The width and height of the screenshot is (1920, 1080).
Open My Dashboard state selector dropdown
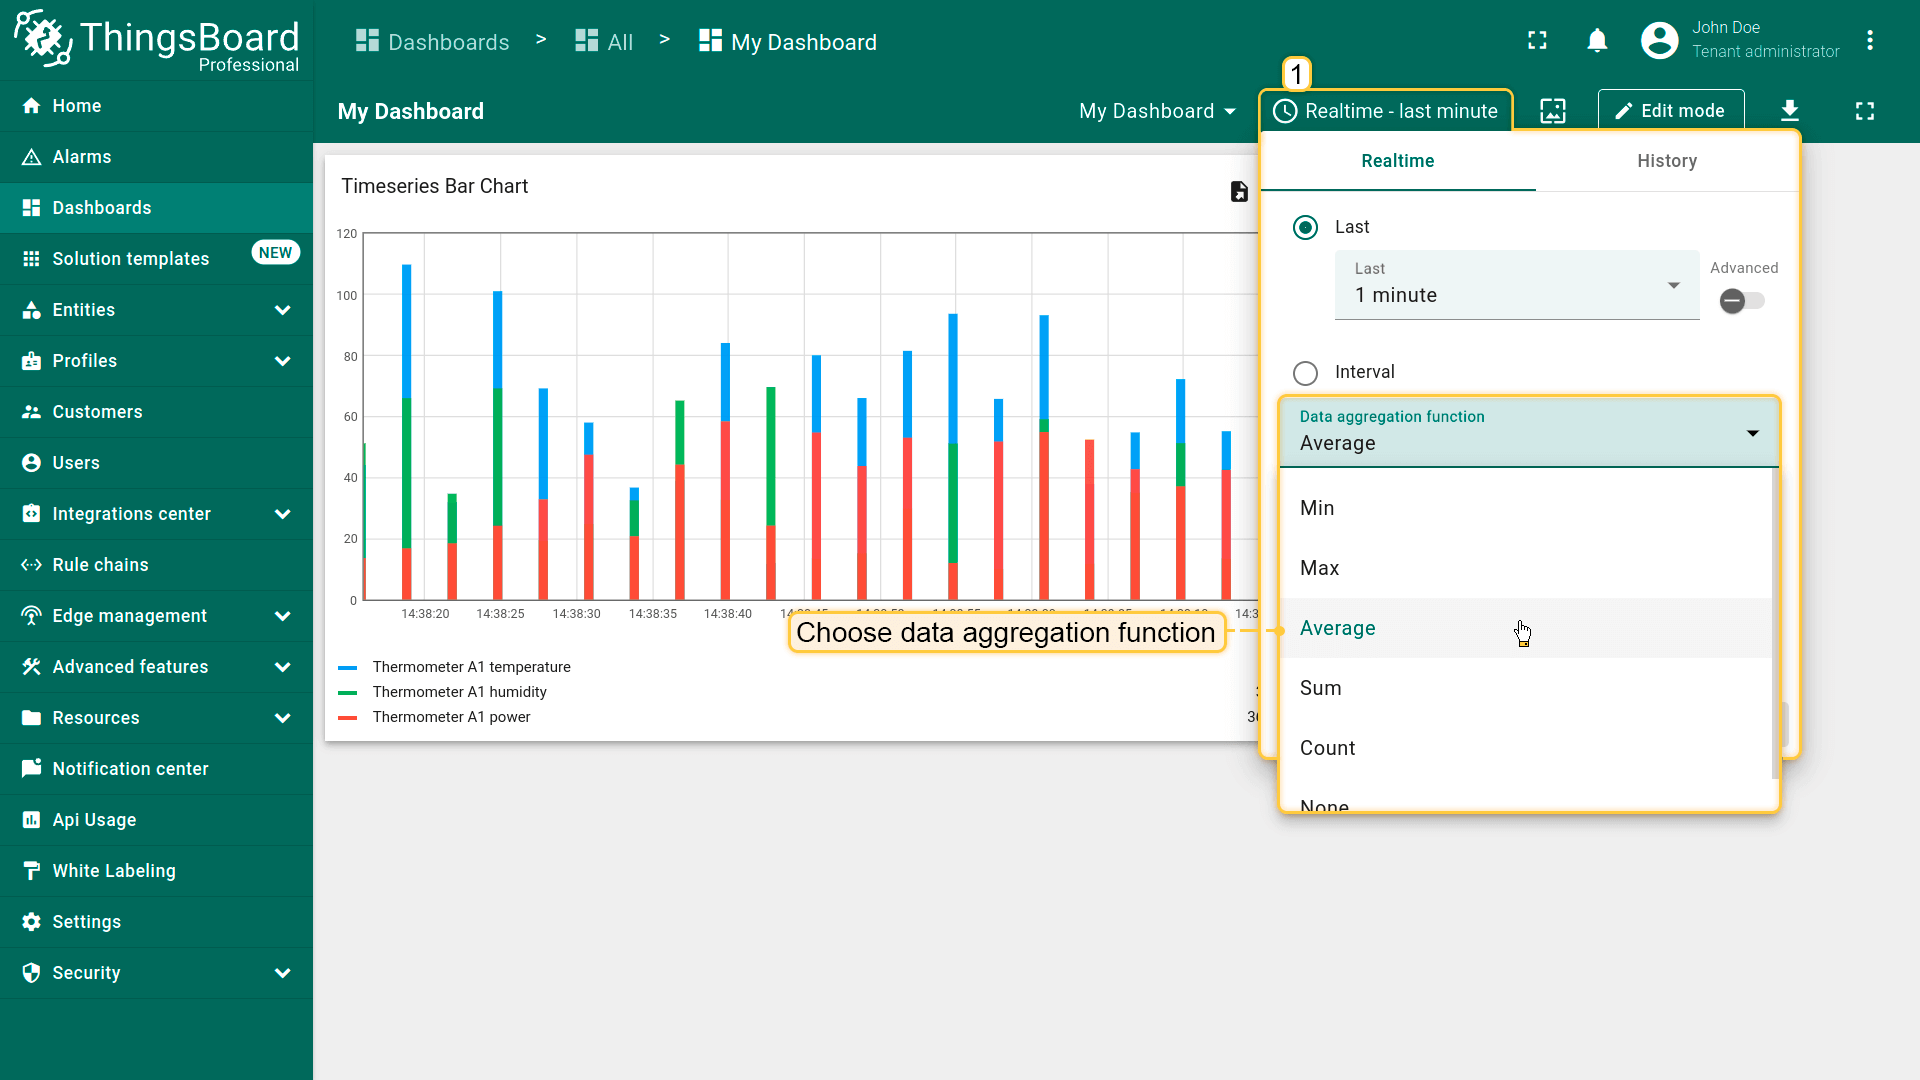[x=1157, y=111]
